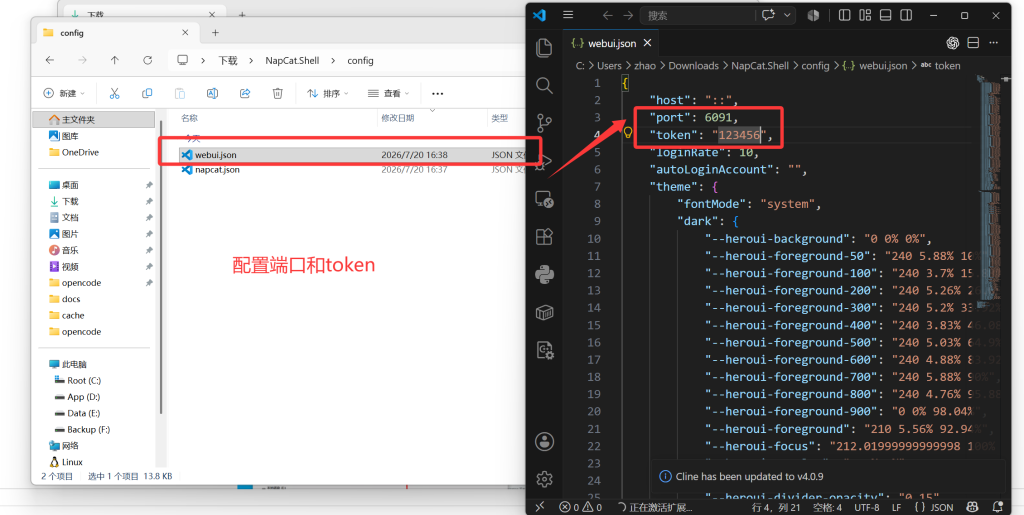The image size is (1024, 515).
Task: Click the 行 4, 列 21 cursor position
Action: [x=774, y=507]
